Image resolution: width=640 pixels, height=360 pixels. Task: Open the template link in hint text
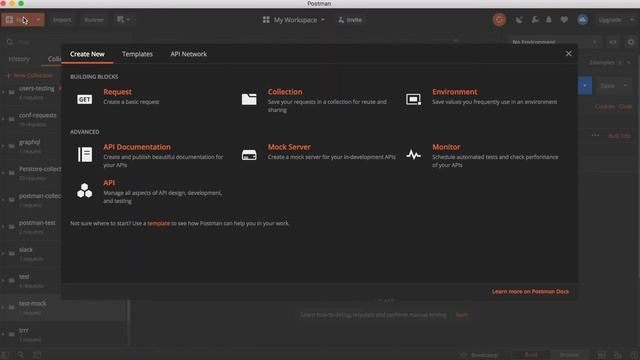(158, 223)
